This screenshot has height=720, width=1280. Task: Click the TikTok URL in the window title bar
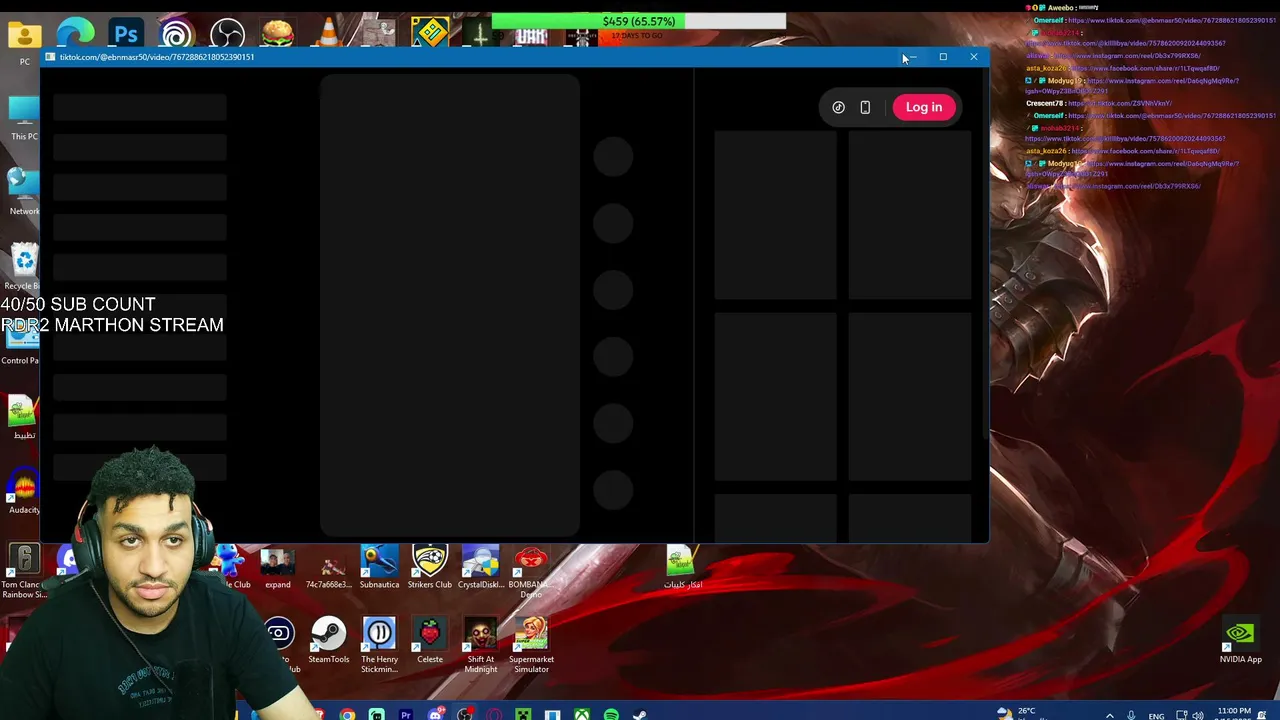coord(157,57)
